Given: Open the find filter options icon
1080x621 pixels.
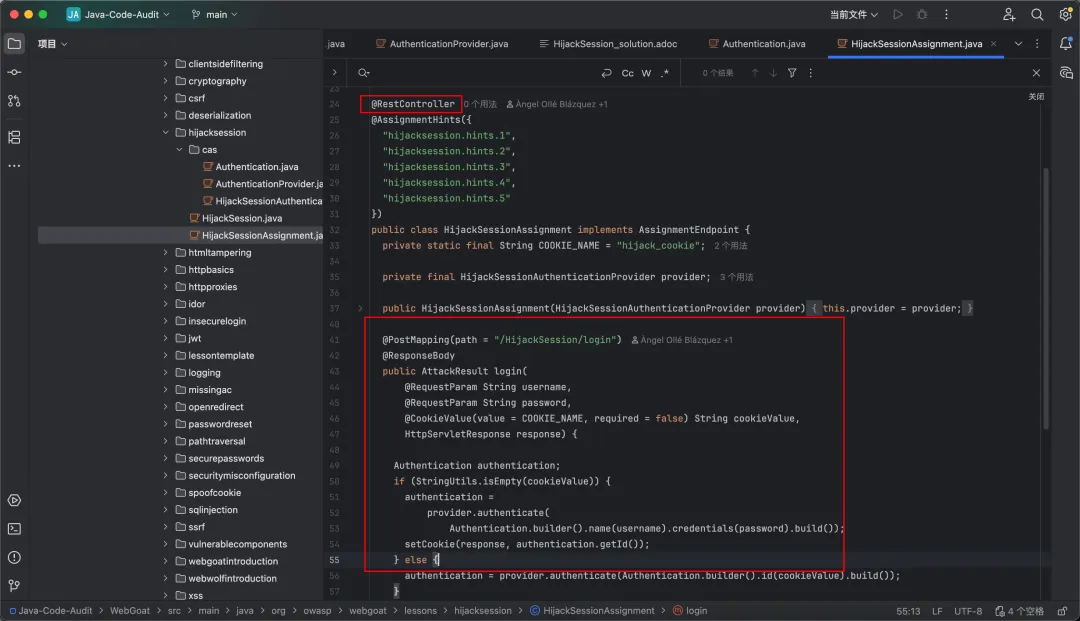Looking at the screenshot, I should click(792, 73).
